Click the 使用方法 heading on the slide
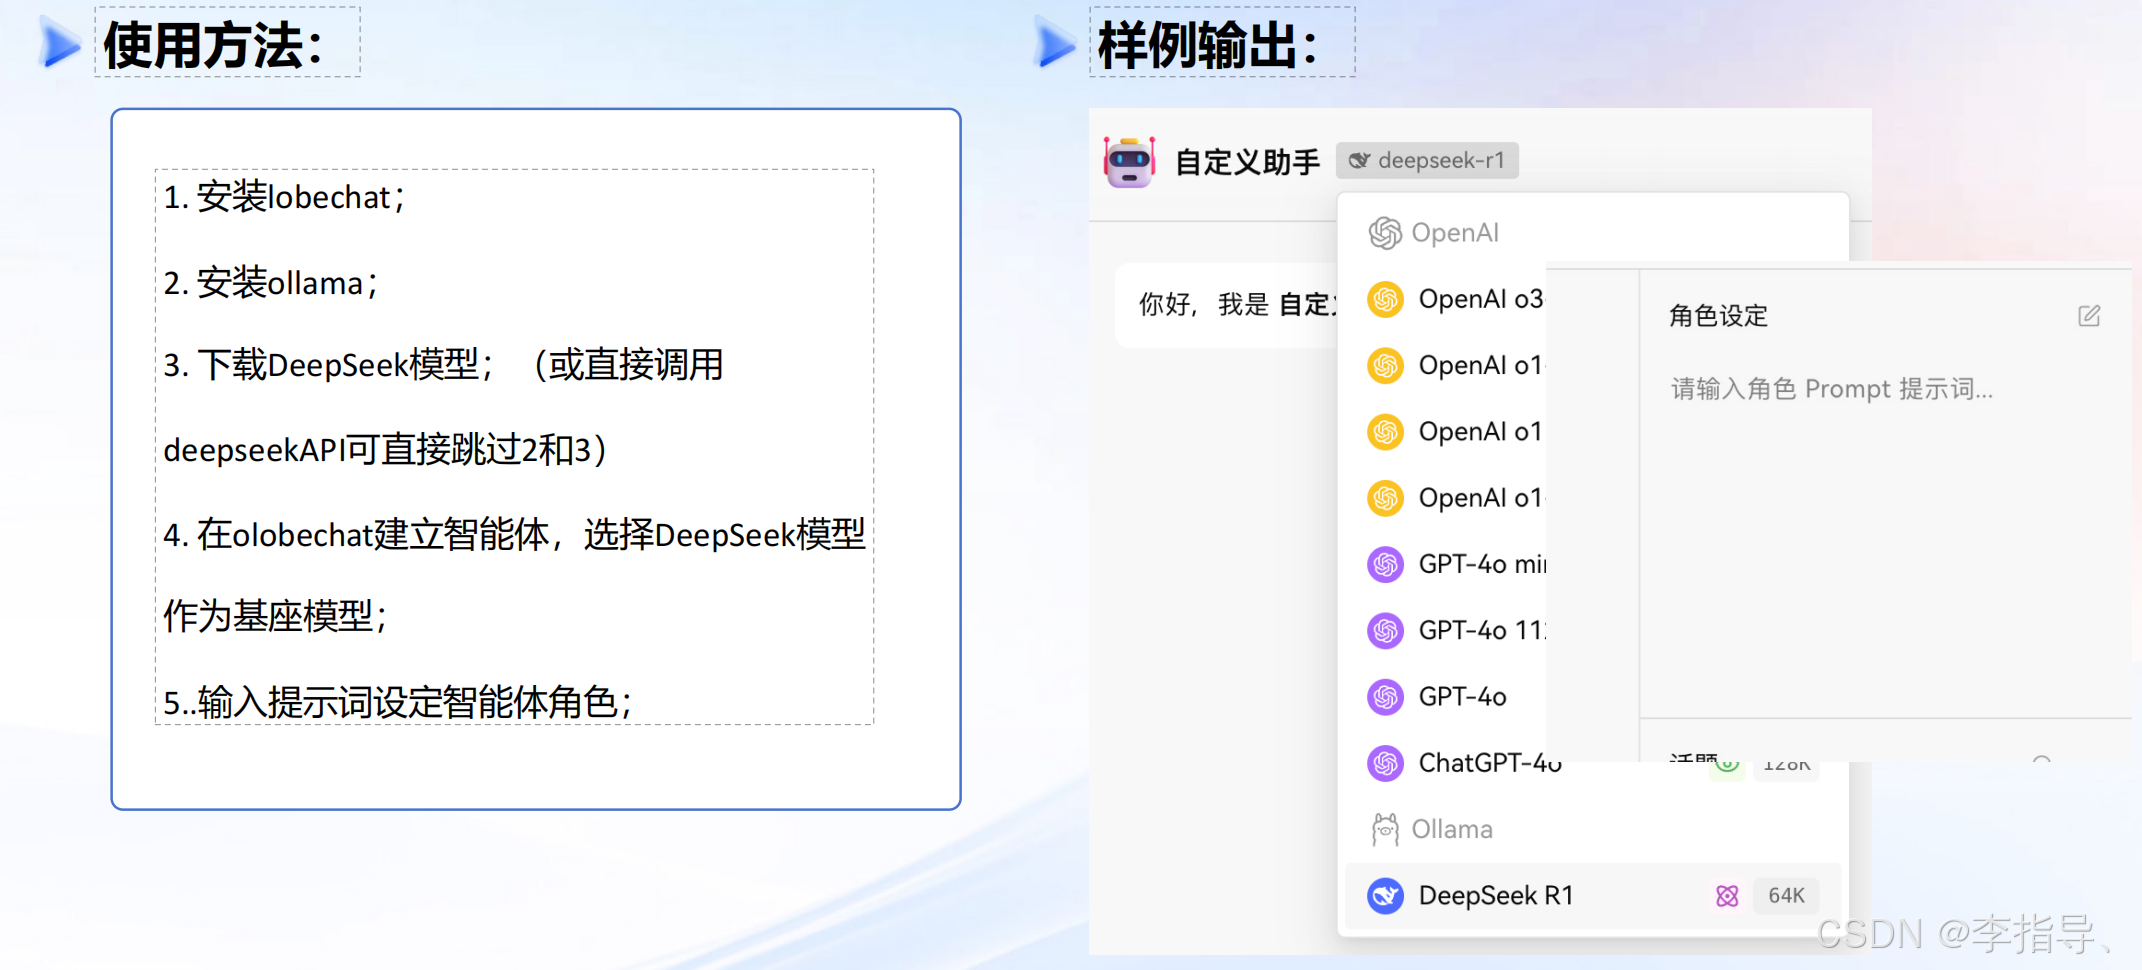 click(213, 45)
